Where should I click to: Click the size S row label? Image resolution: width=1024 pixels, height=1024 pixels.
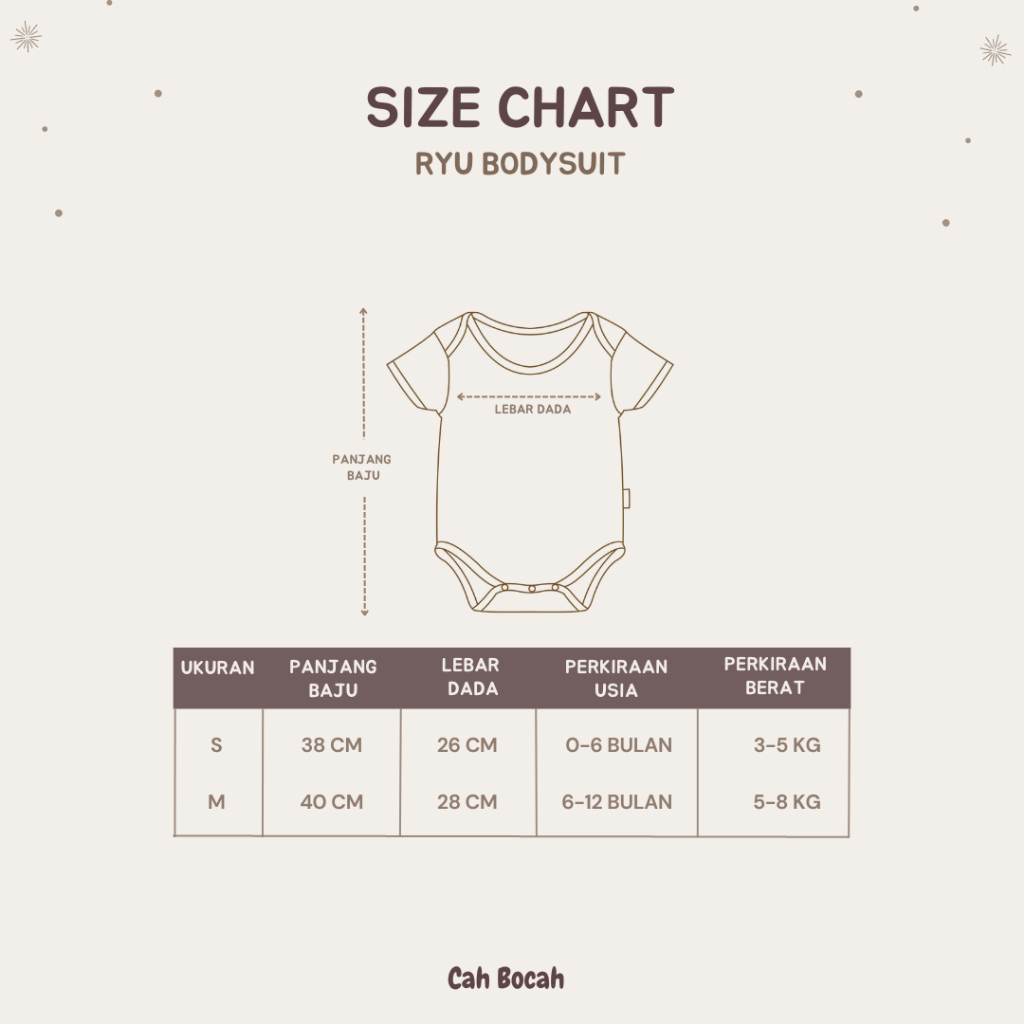point(217,745)
